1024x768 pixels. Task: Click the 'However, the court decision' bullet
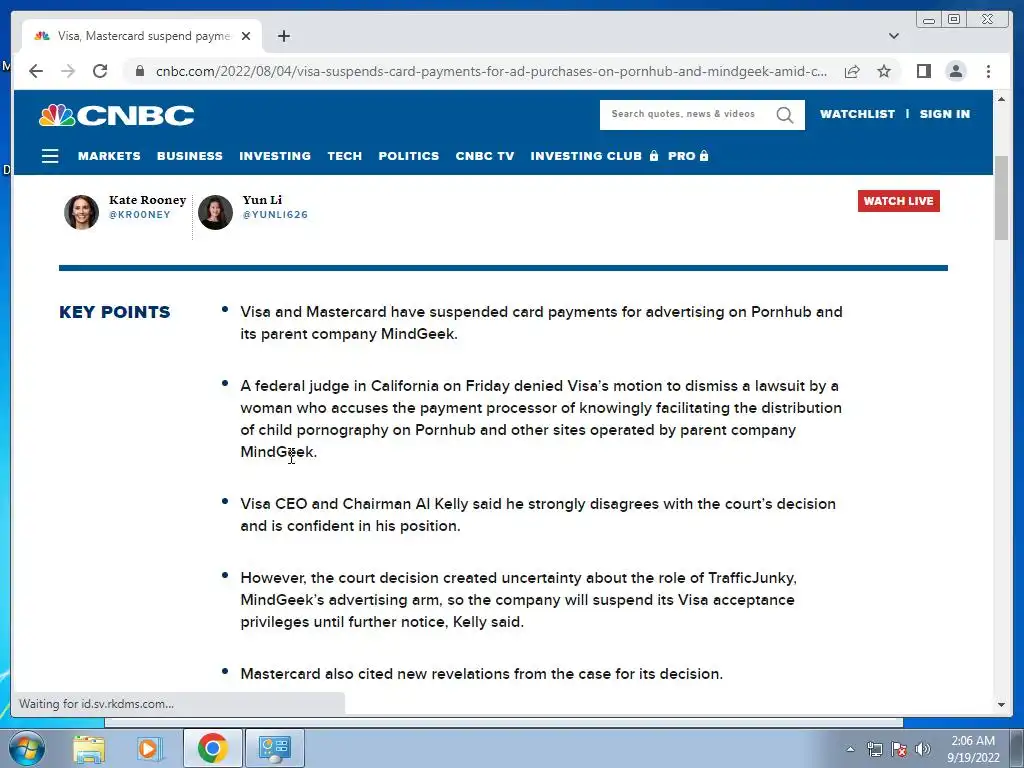coord(519,600)
